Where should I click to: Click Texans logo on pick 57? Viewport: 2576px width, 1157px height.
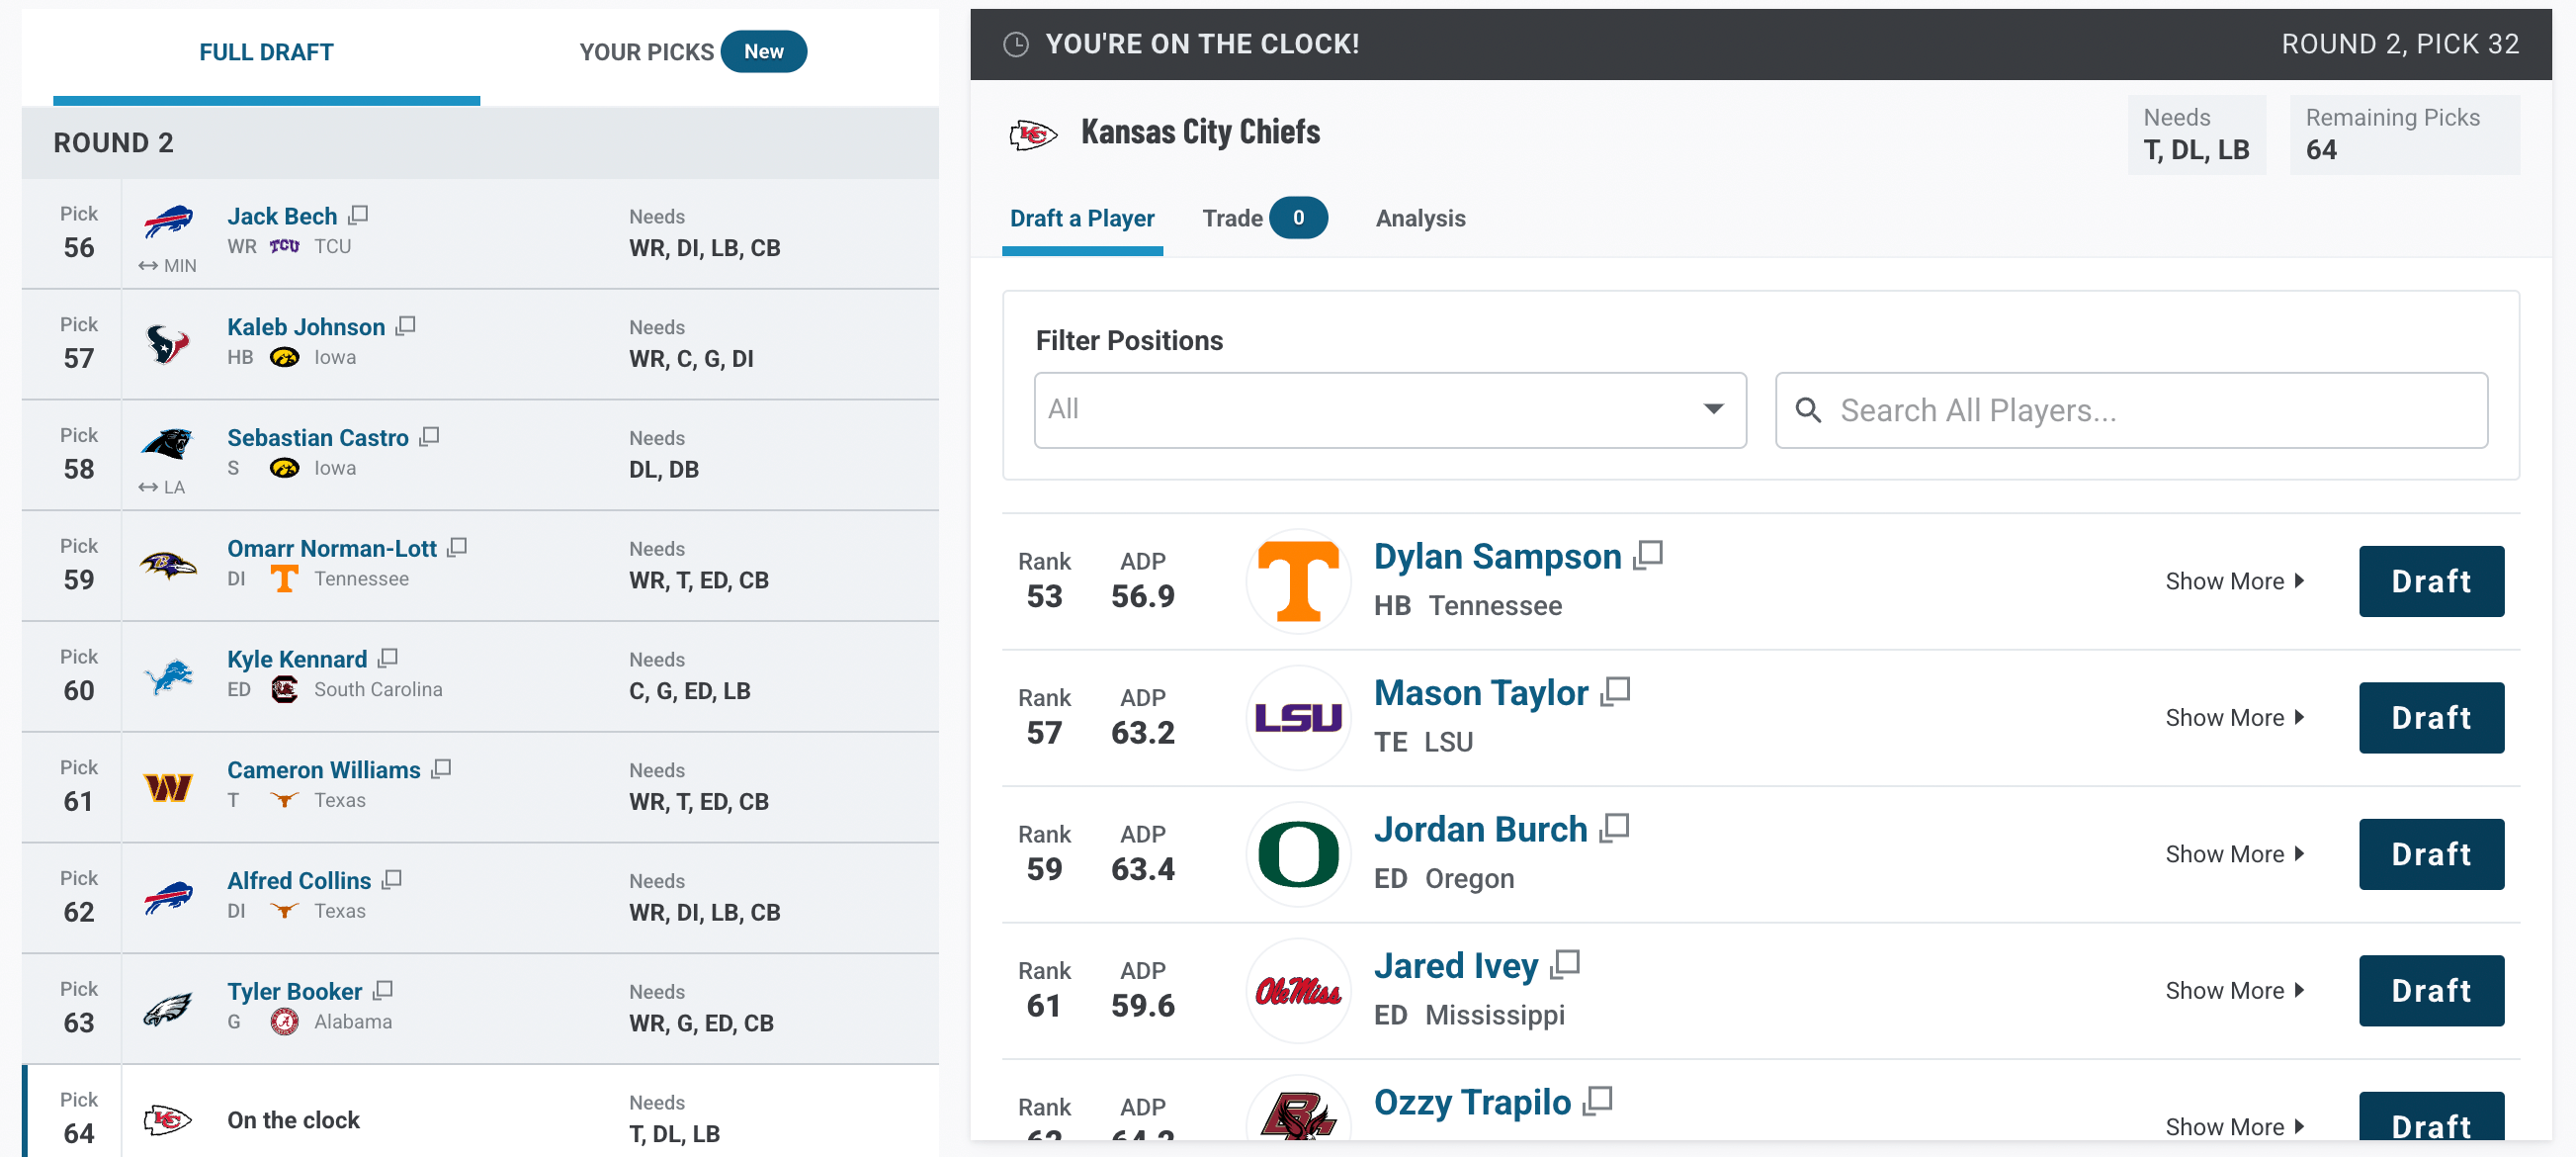(x=168, y=345)
